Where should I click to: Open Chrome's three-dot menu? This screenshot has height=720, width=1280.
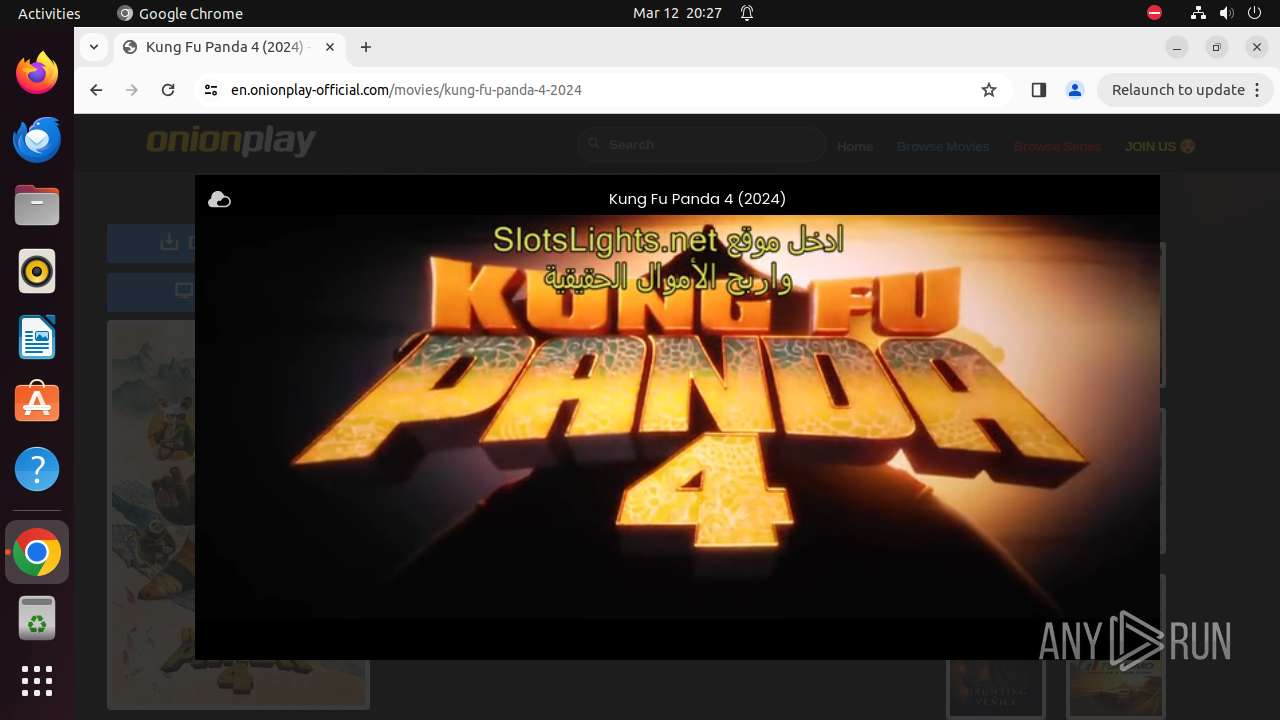tap(1259, 90)
